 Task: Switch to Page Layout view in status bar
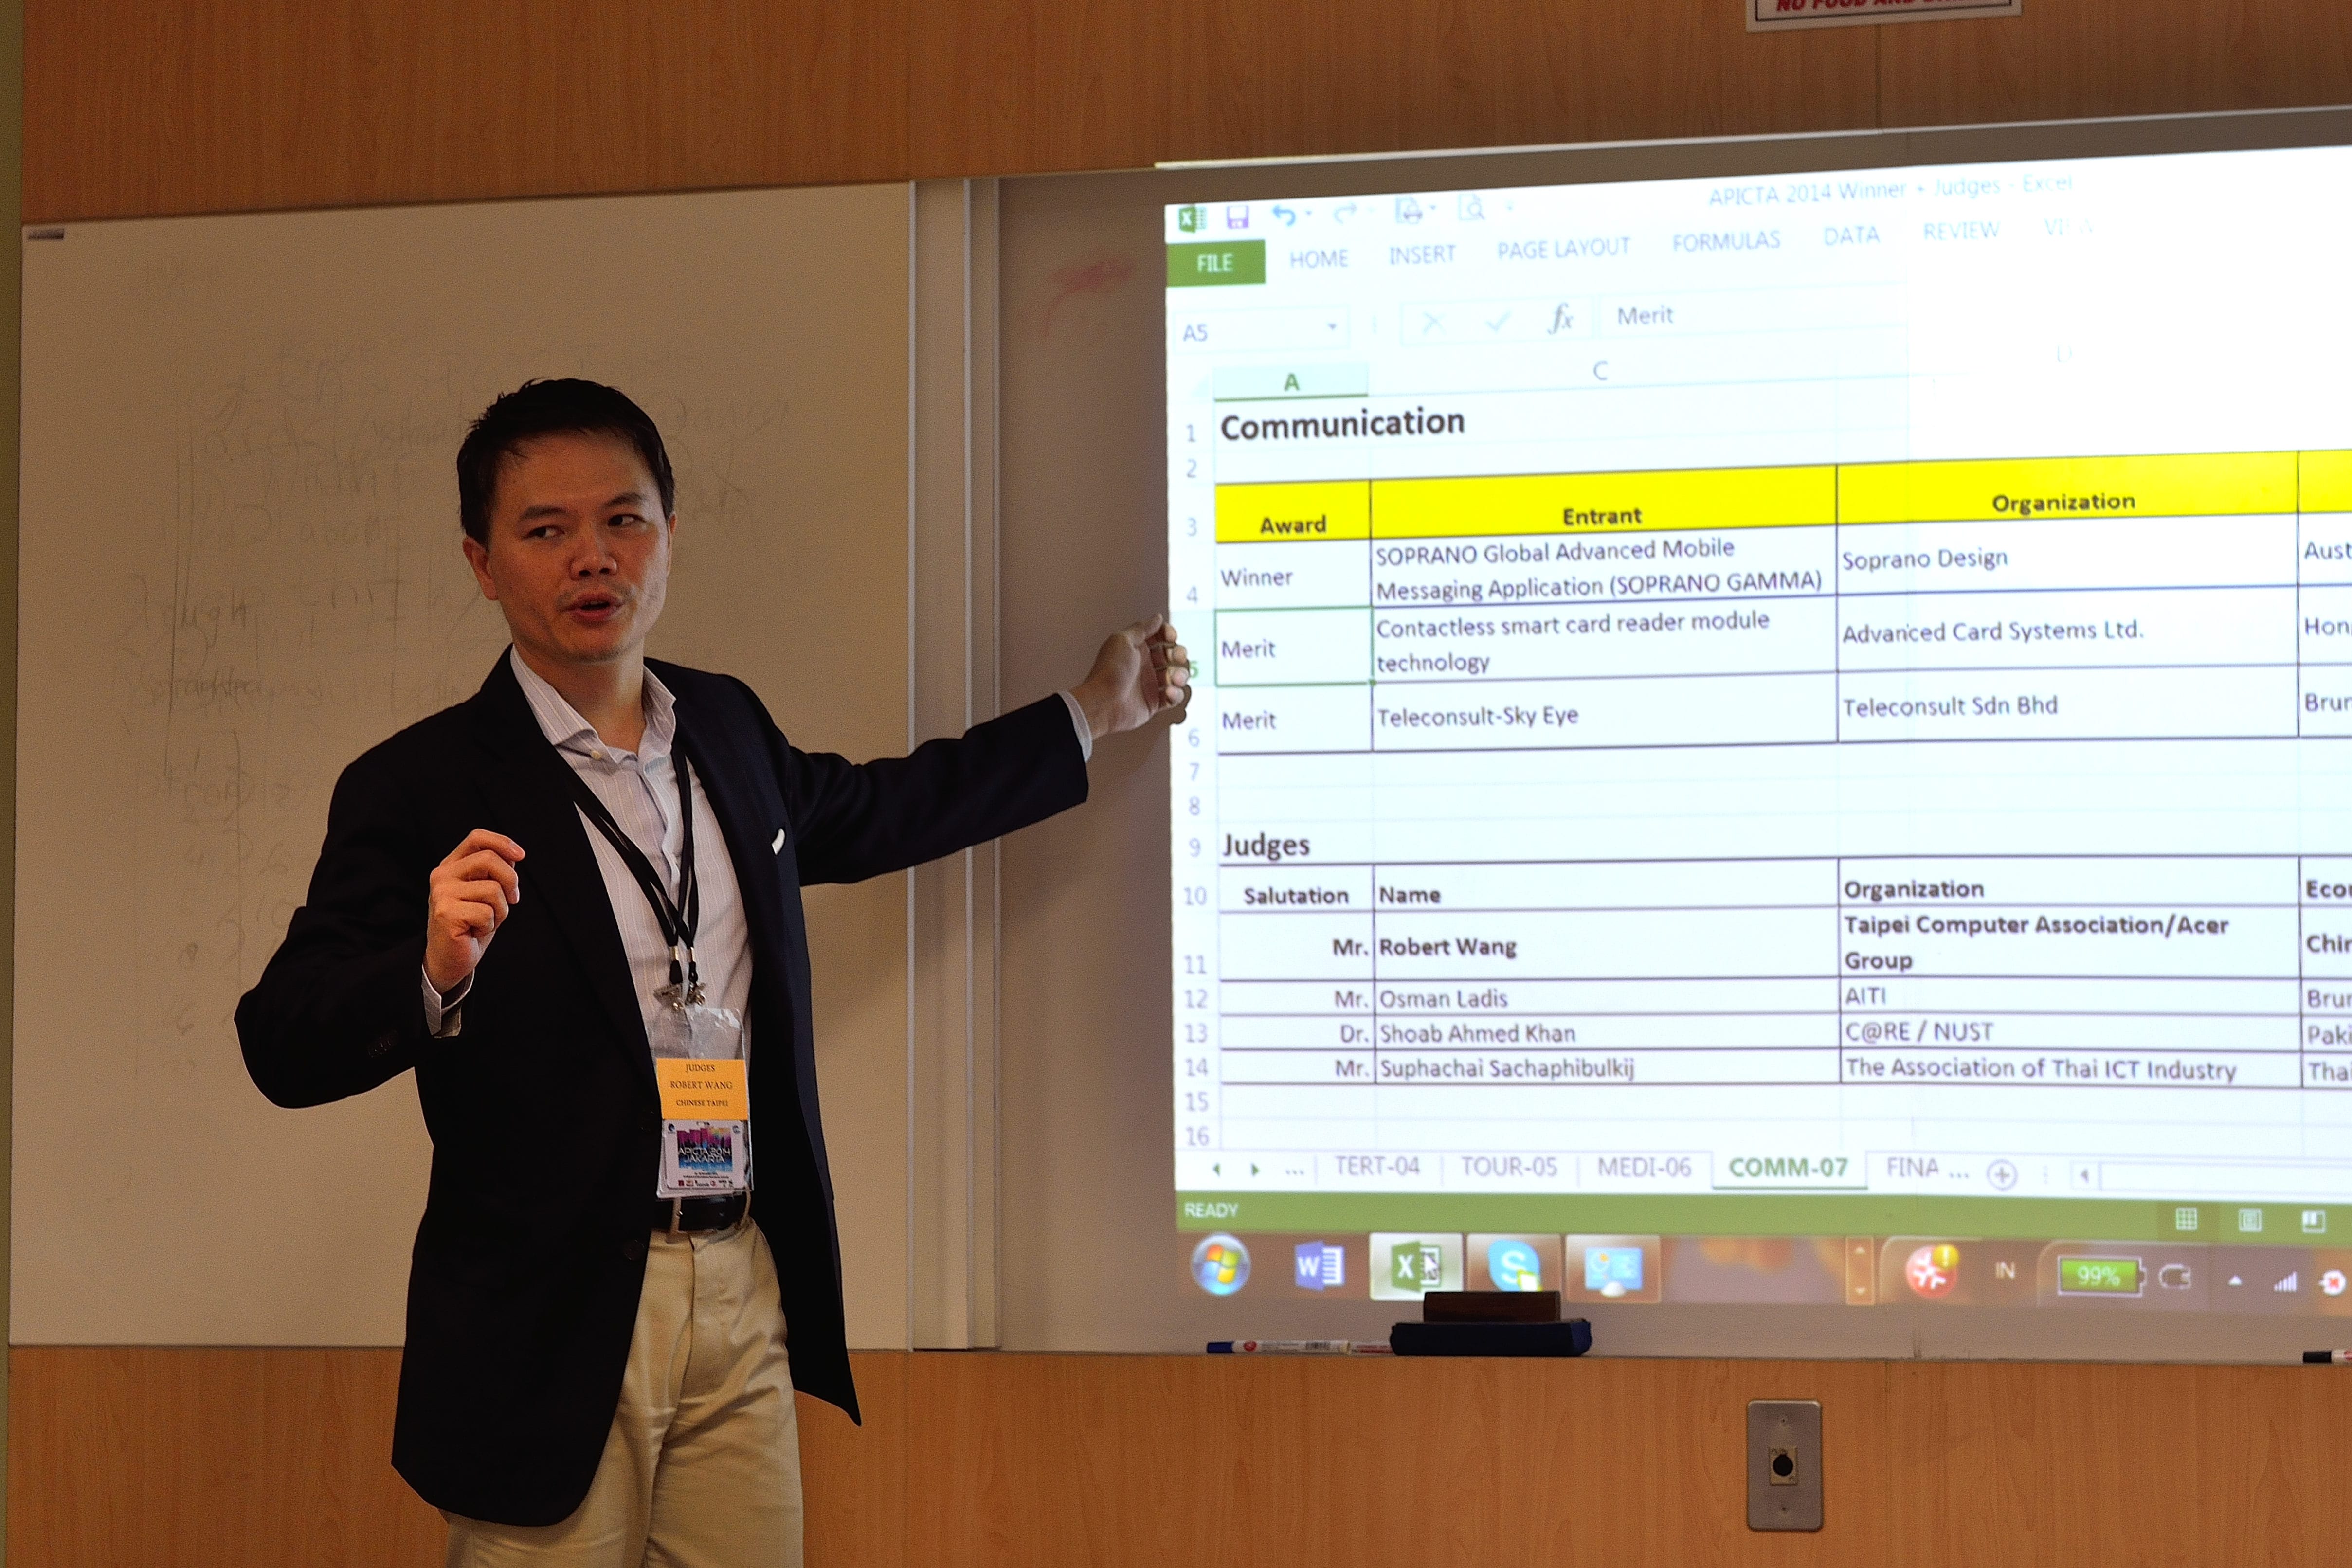(x=2250, y=1219)
